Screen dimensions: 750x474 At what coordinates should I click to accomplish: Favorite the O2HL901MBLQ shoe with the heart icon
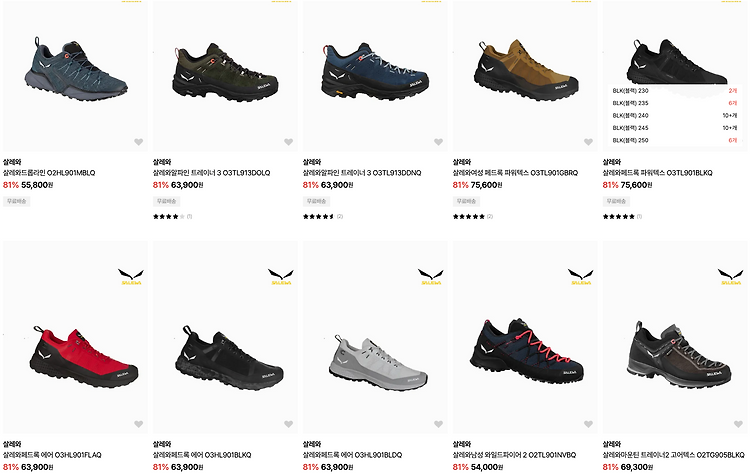coord(139,142)
